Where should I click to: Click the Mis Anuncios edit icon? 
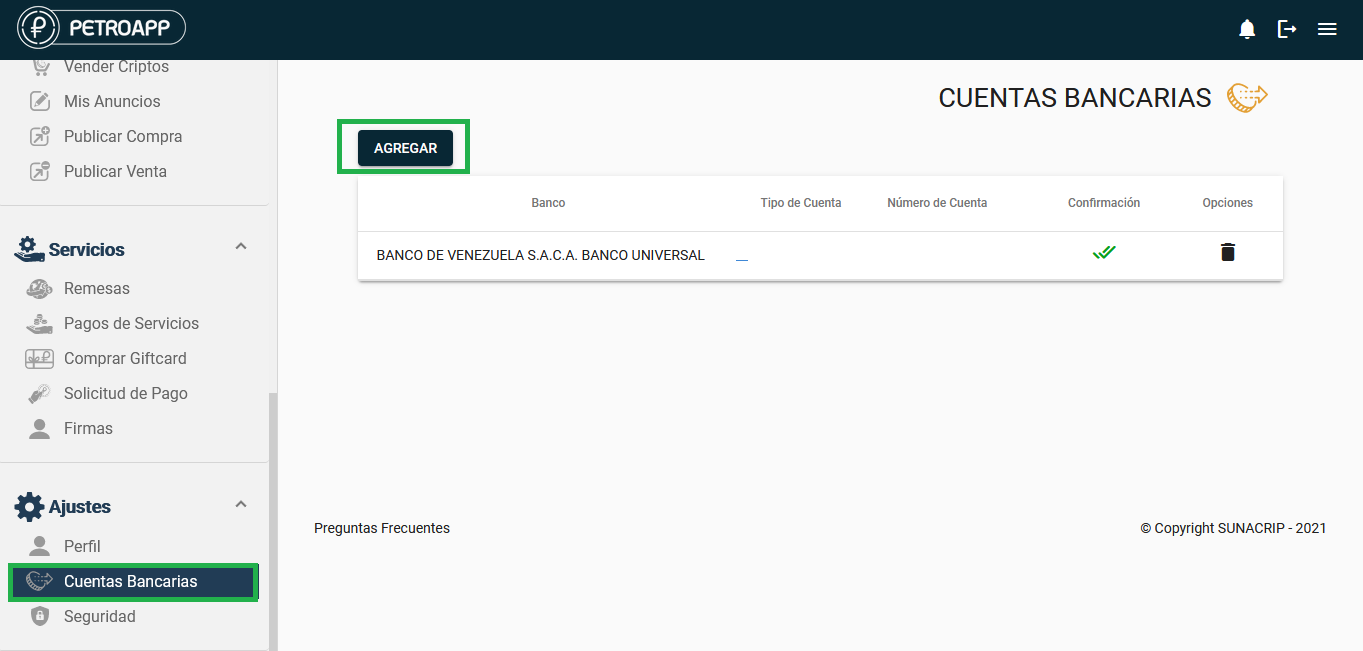coord(40,101)
